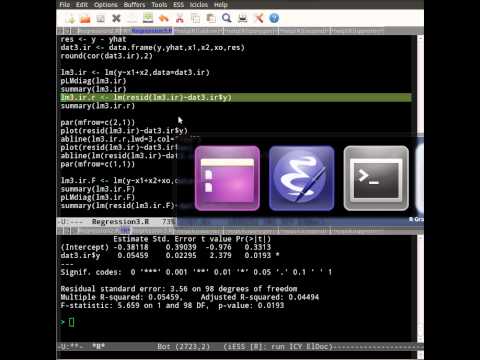Click the line 'round(cor(dat3.ir),2)'
This screenshot has height=360, width=480.
tap(106, 56)
